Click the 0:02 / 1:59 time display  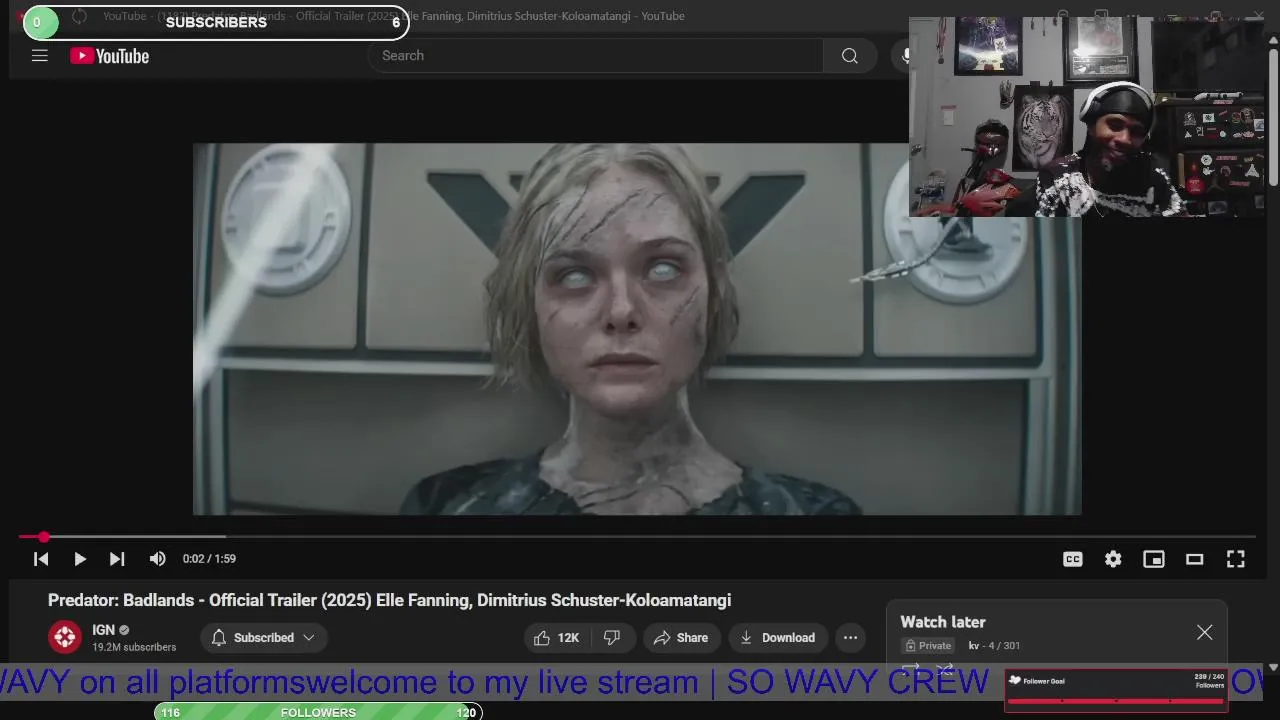click(209, 559)
